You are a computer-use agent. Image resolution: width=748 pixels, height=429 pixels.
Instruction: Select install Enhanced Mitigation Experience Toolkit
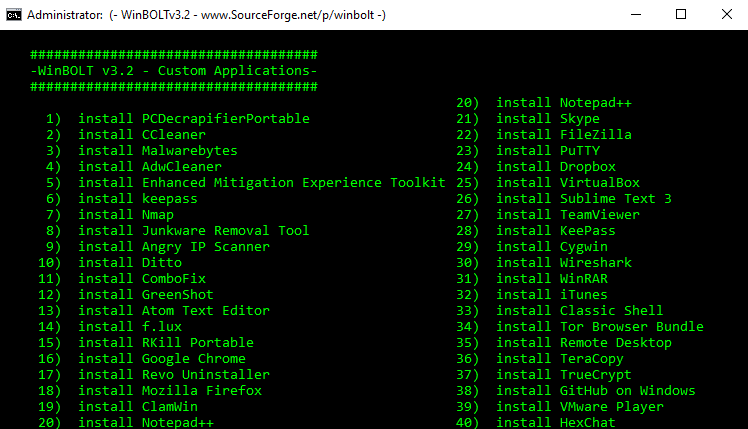point(261,183)
